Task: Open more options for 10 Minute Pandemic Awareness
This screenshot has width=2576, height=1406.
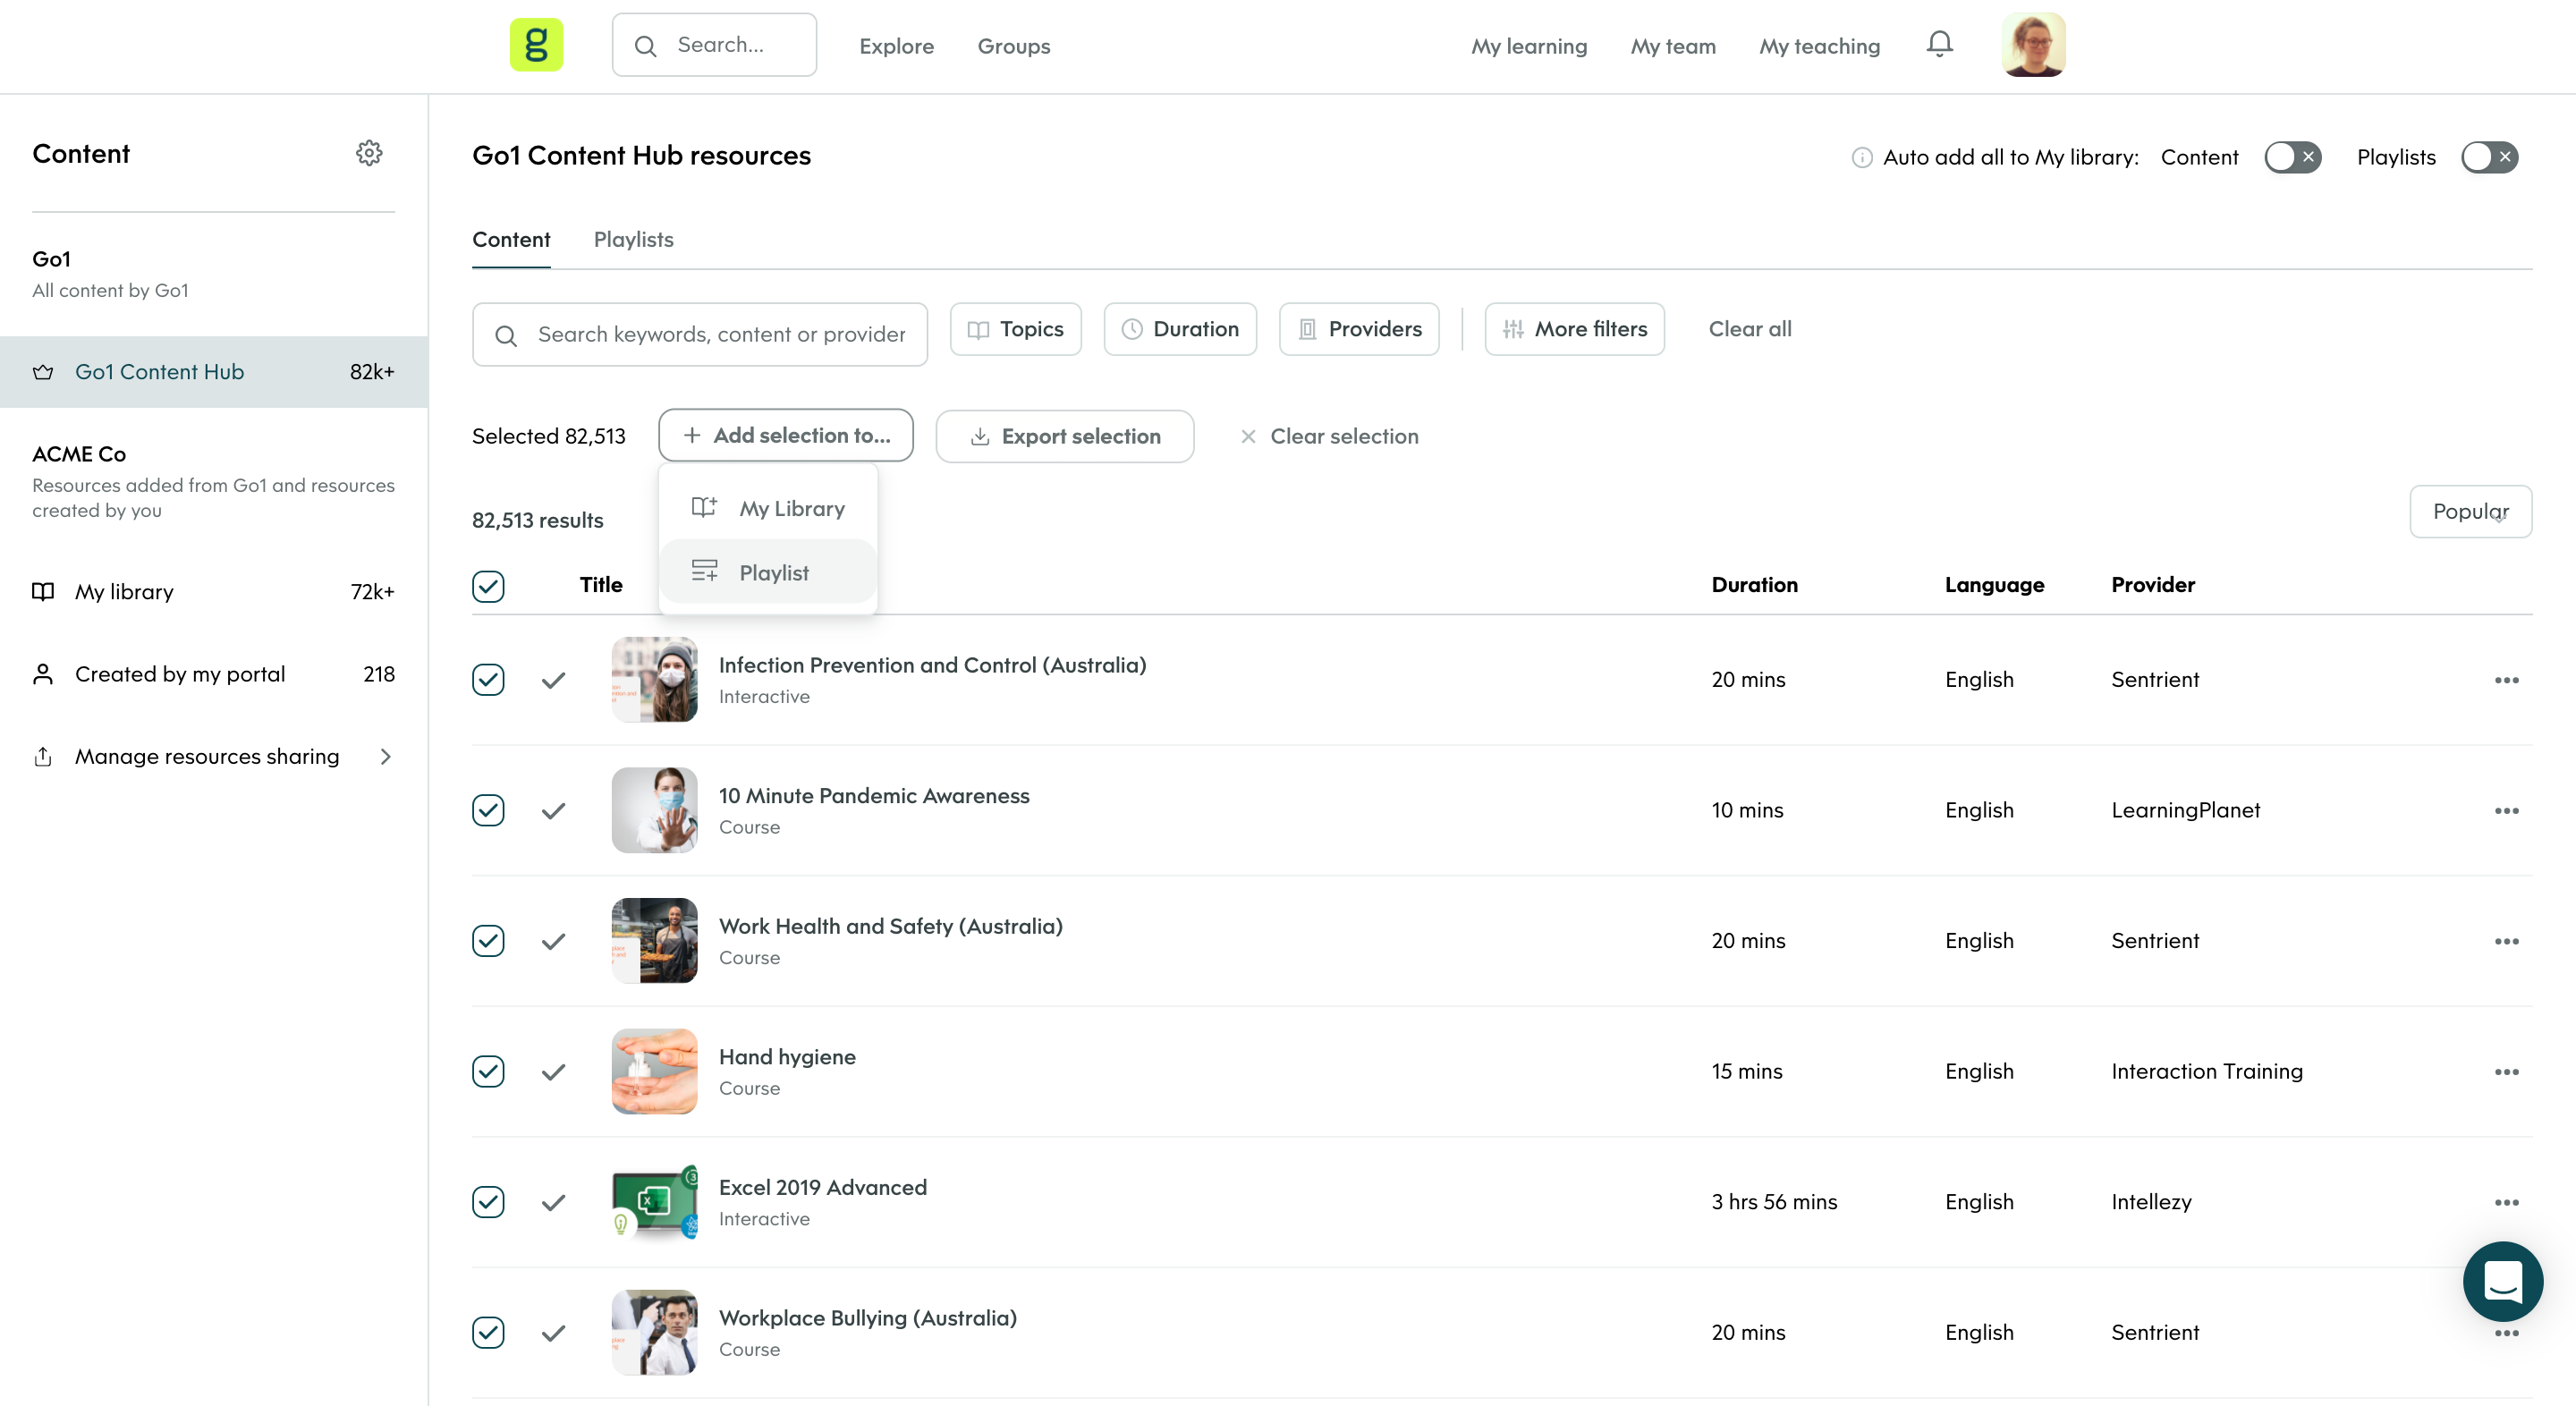Action: click(2506, 811)
